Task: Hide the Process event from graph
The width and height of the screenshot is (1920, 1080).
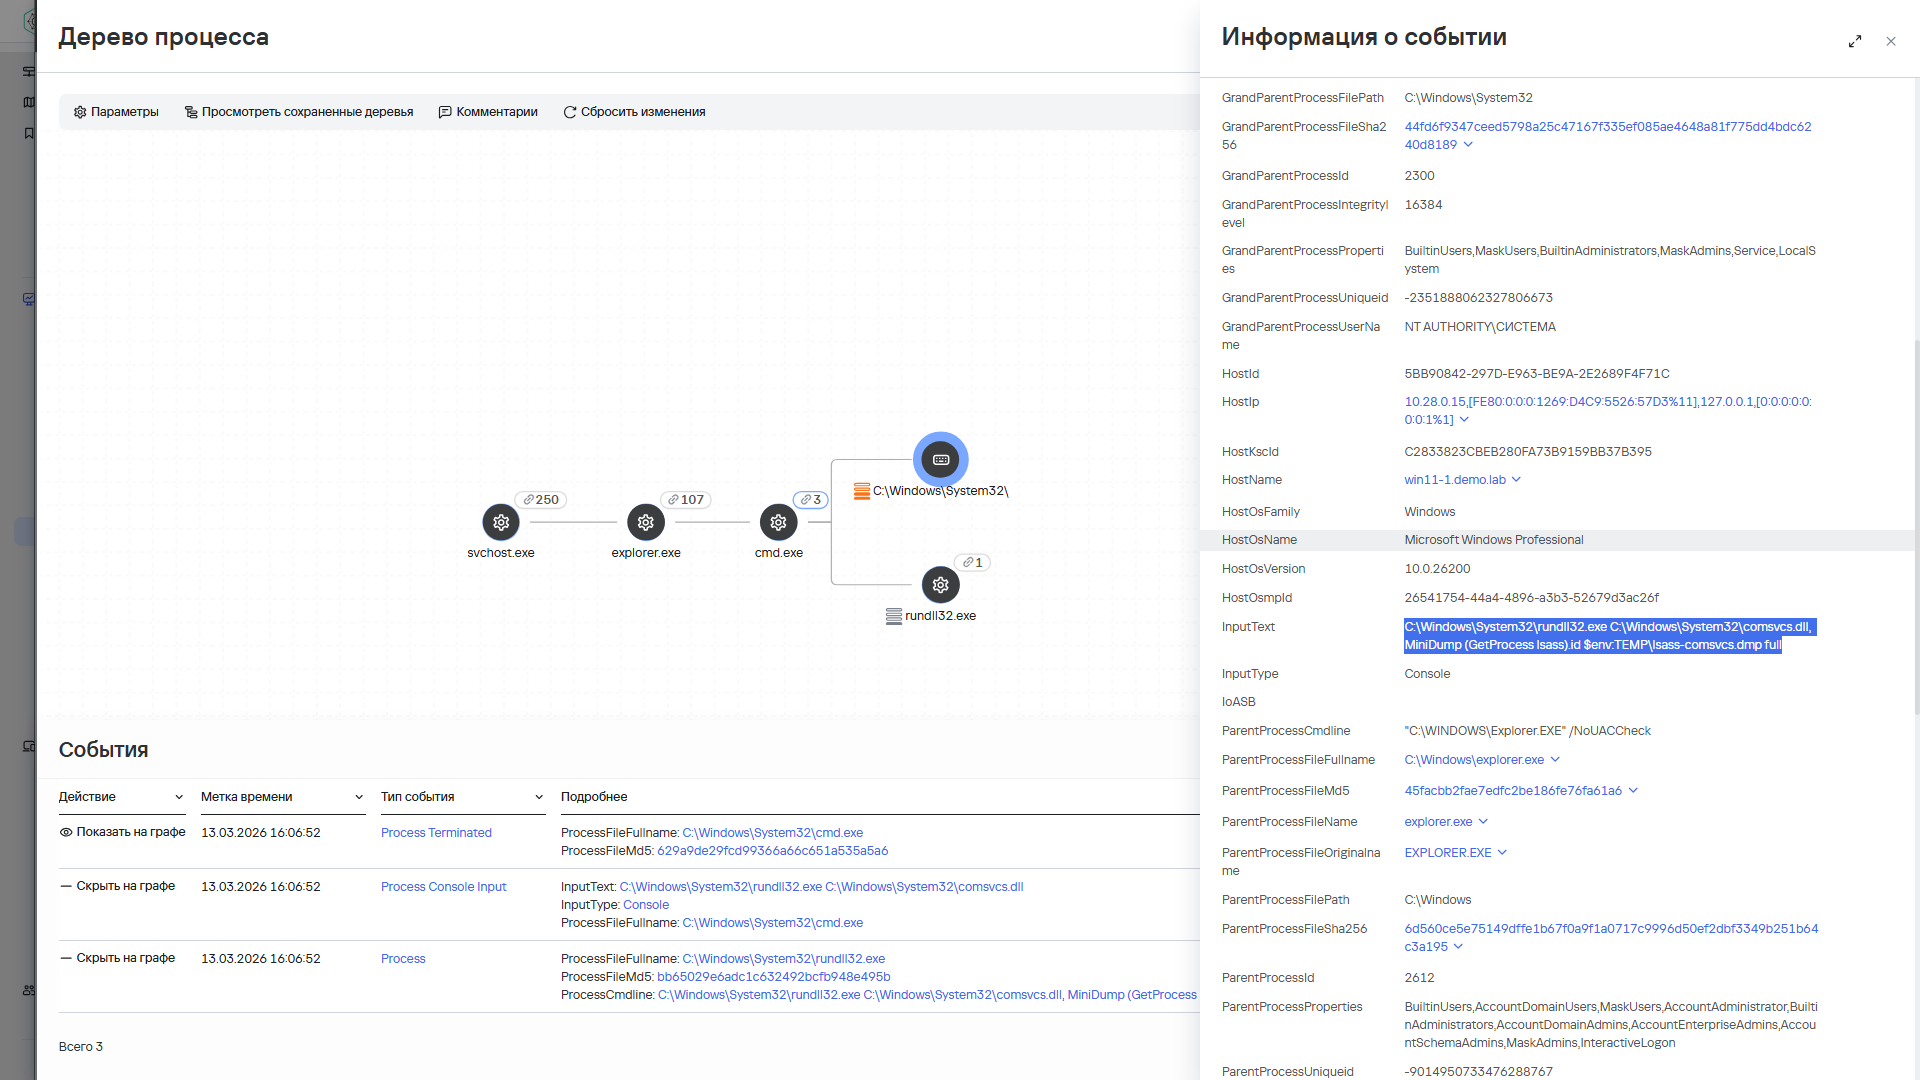Action: (118, 958)
